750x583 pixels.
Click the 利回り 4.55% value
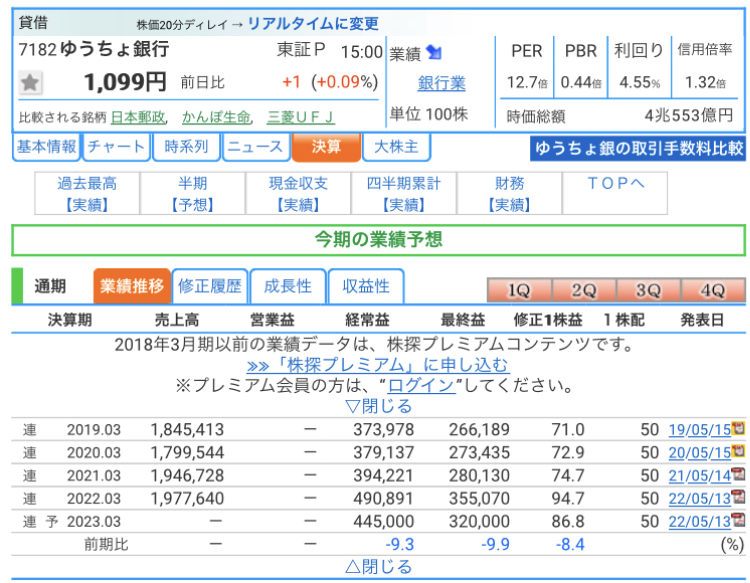coord(640,83)
